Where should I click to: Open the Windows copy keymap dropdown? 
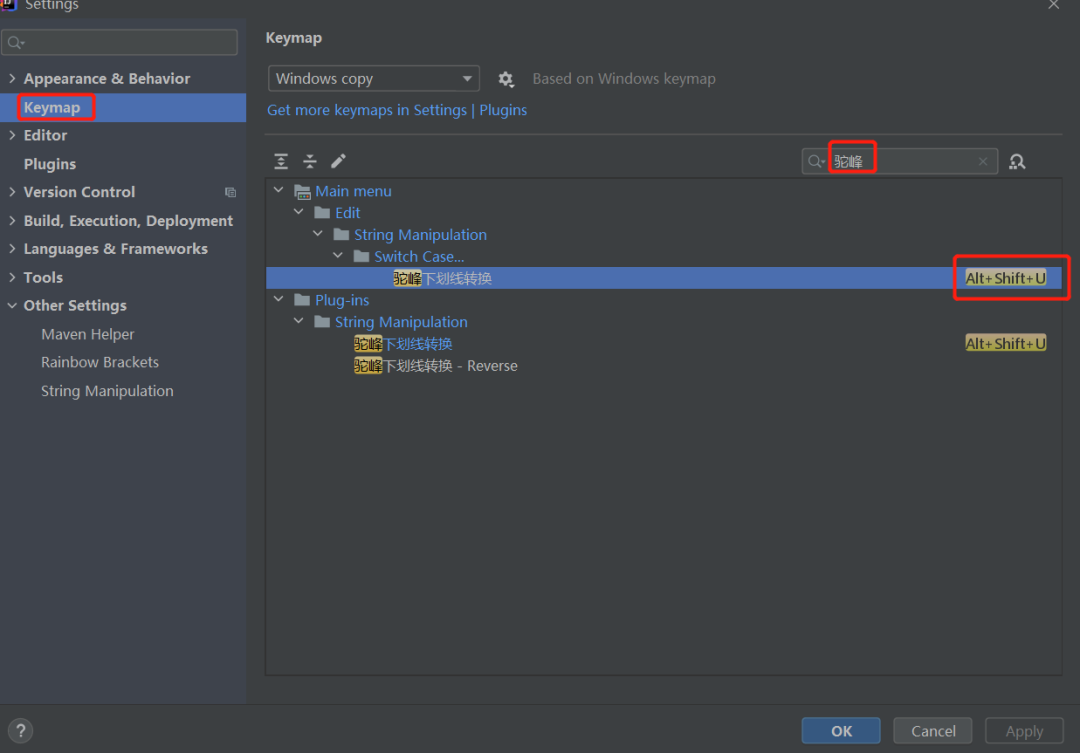[x=373, y=79]
